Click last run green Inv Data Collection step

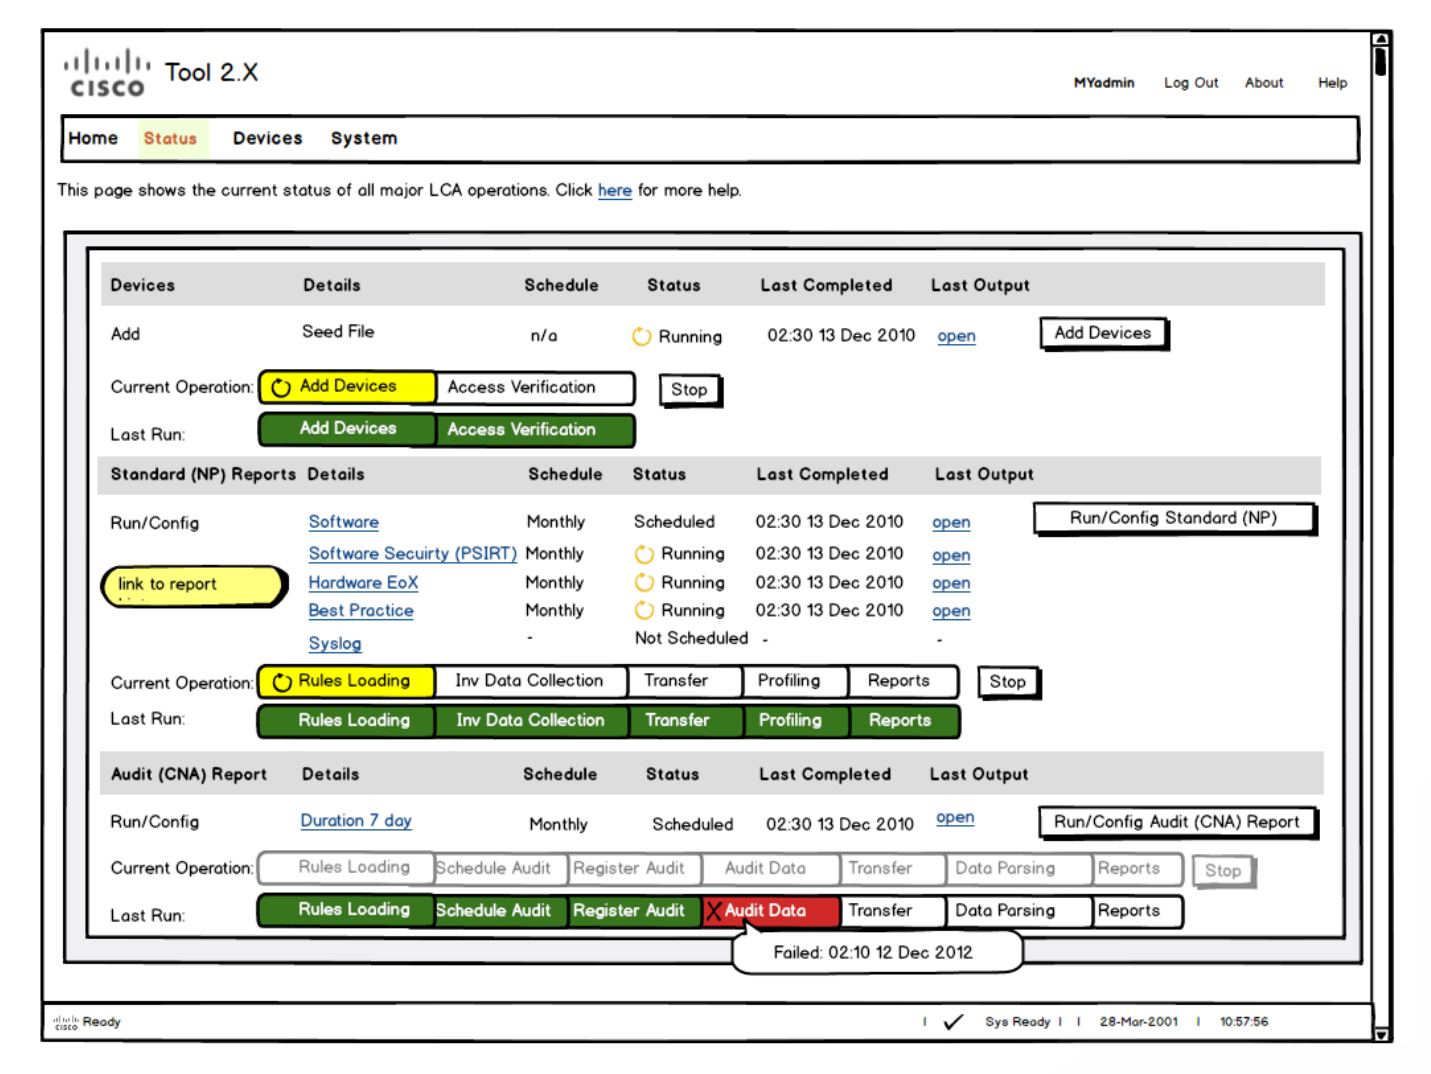pos(531,721)
